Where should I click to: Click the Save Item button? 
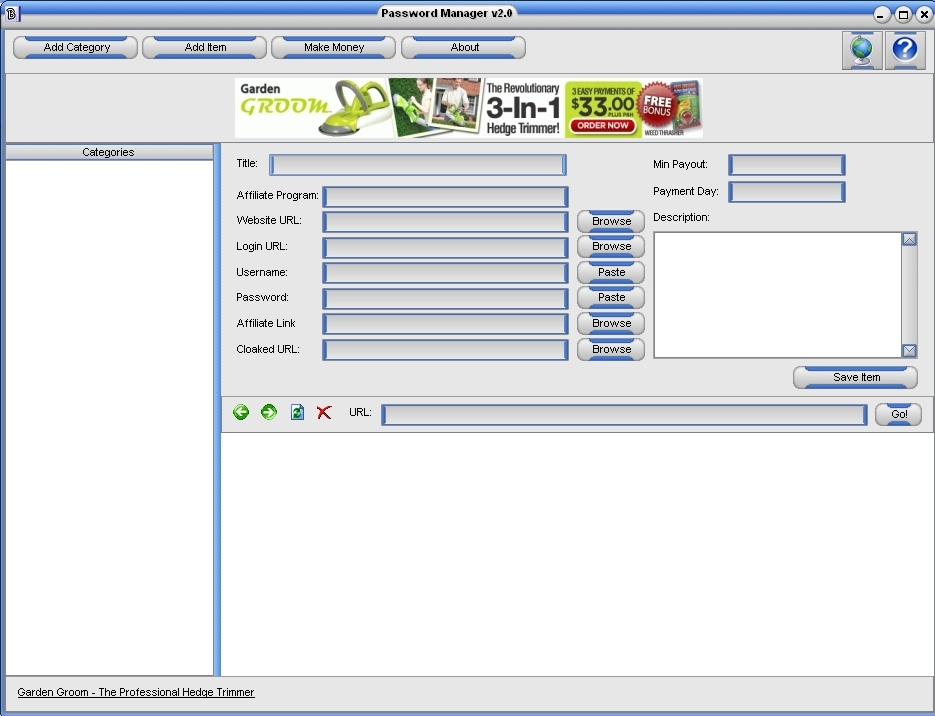855,377
